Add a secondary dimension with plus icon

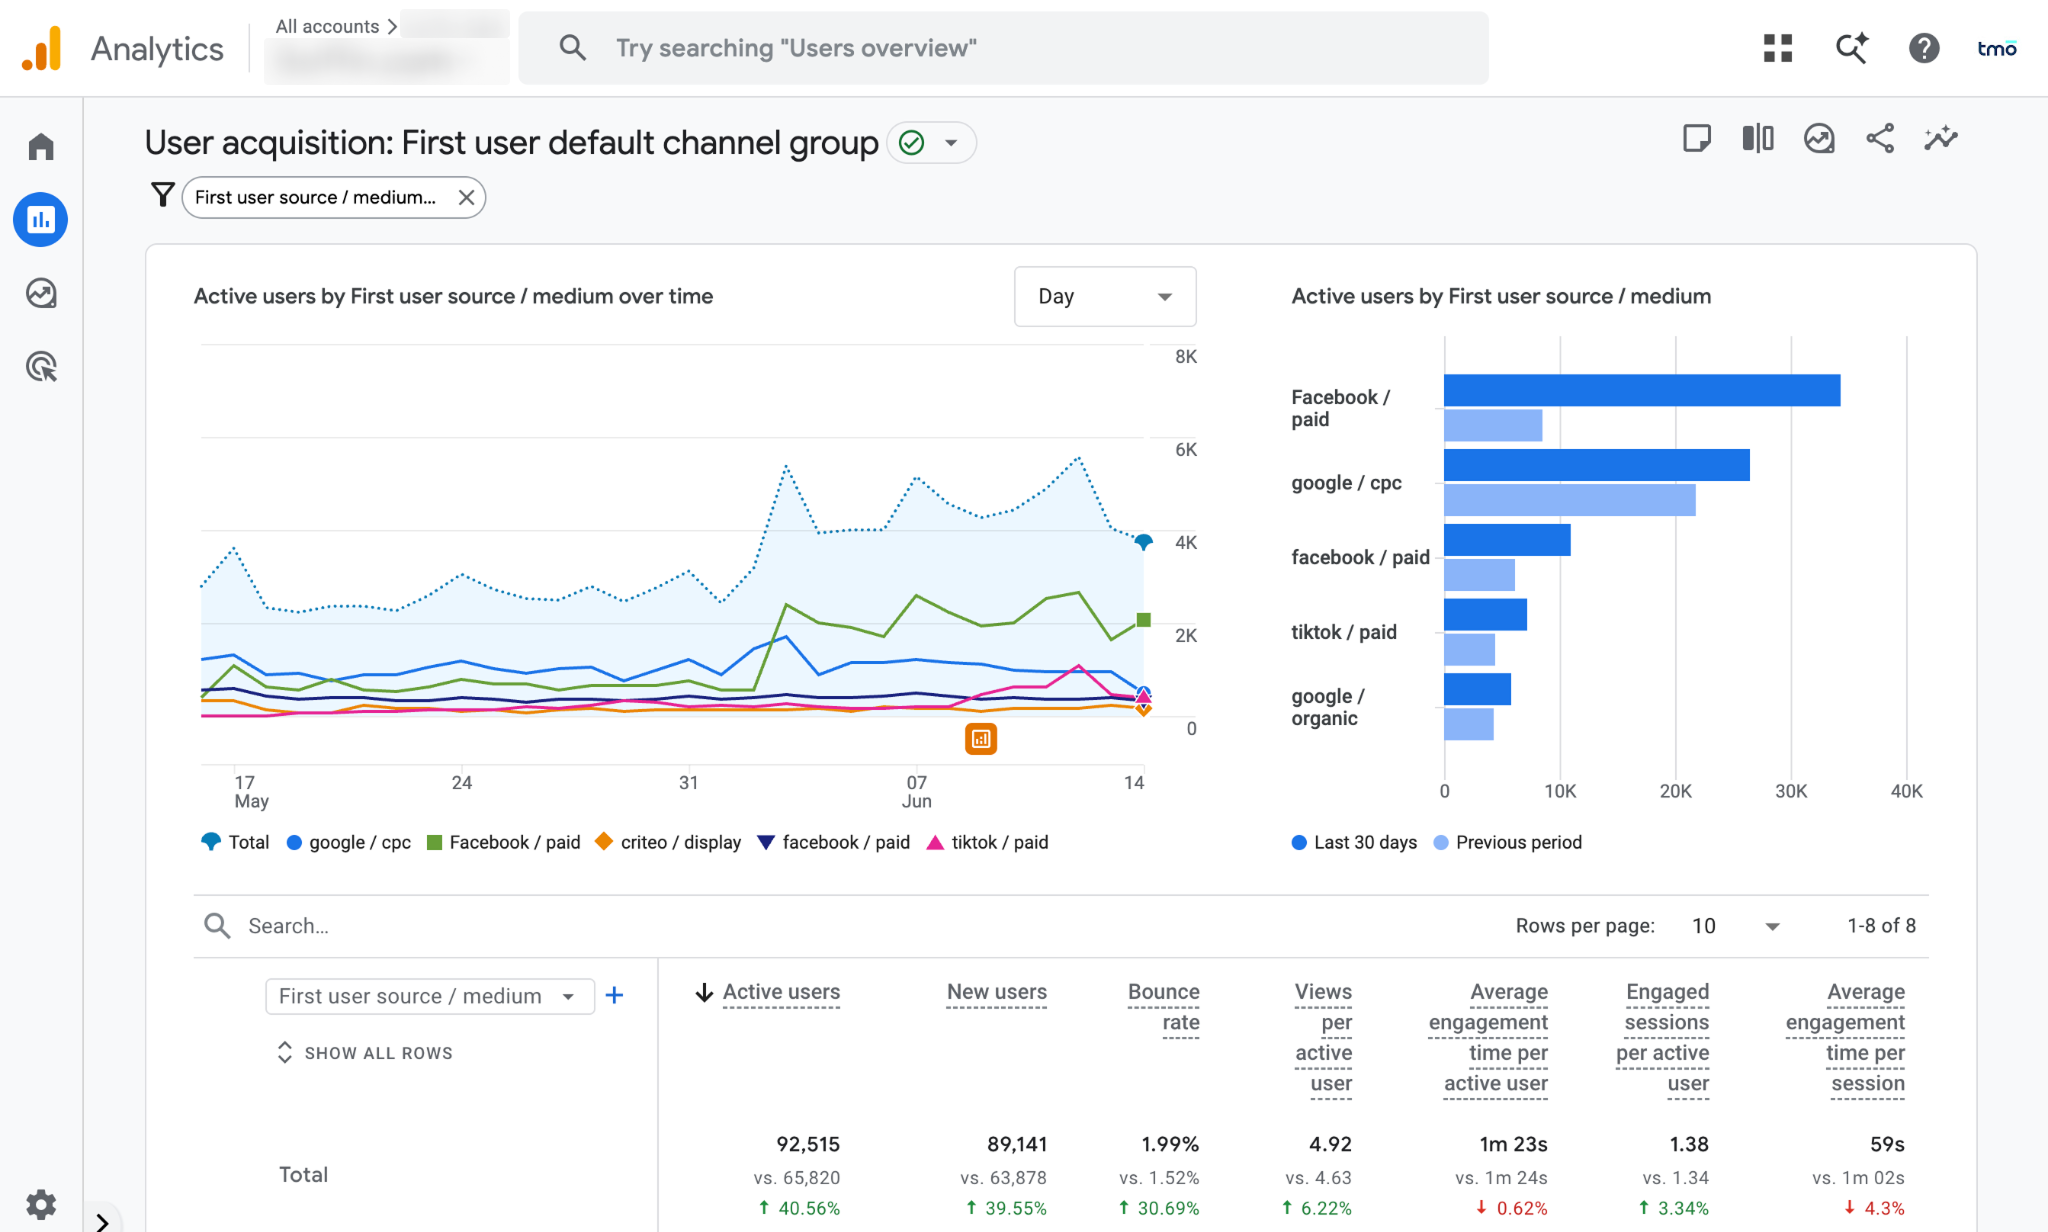point(615,995)
